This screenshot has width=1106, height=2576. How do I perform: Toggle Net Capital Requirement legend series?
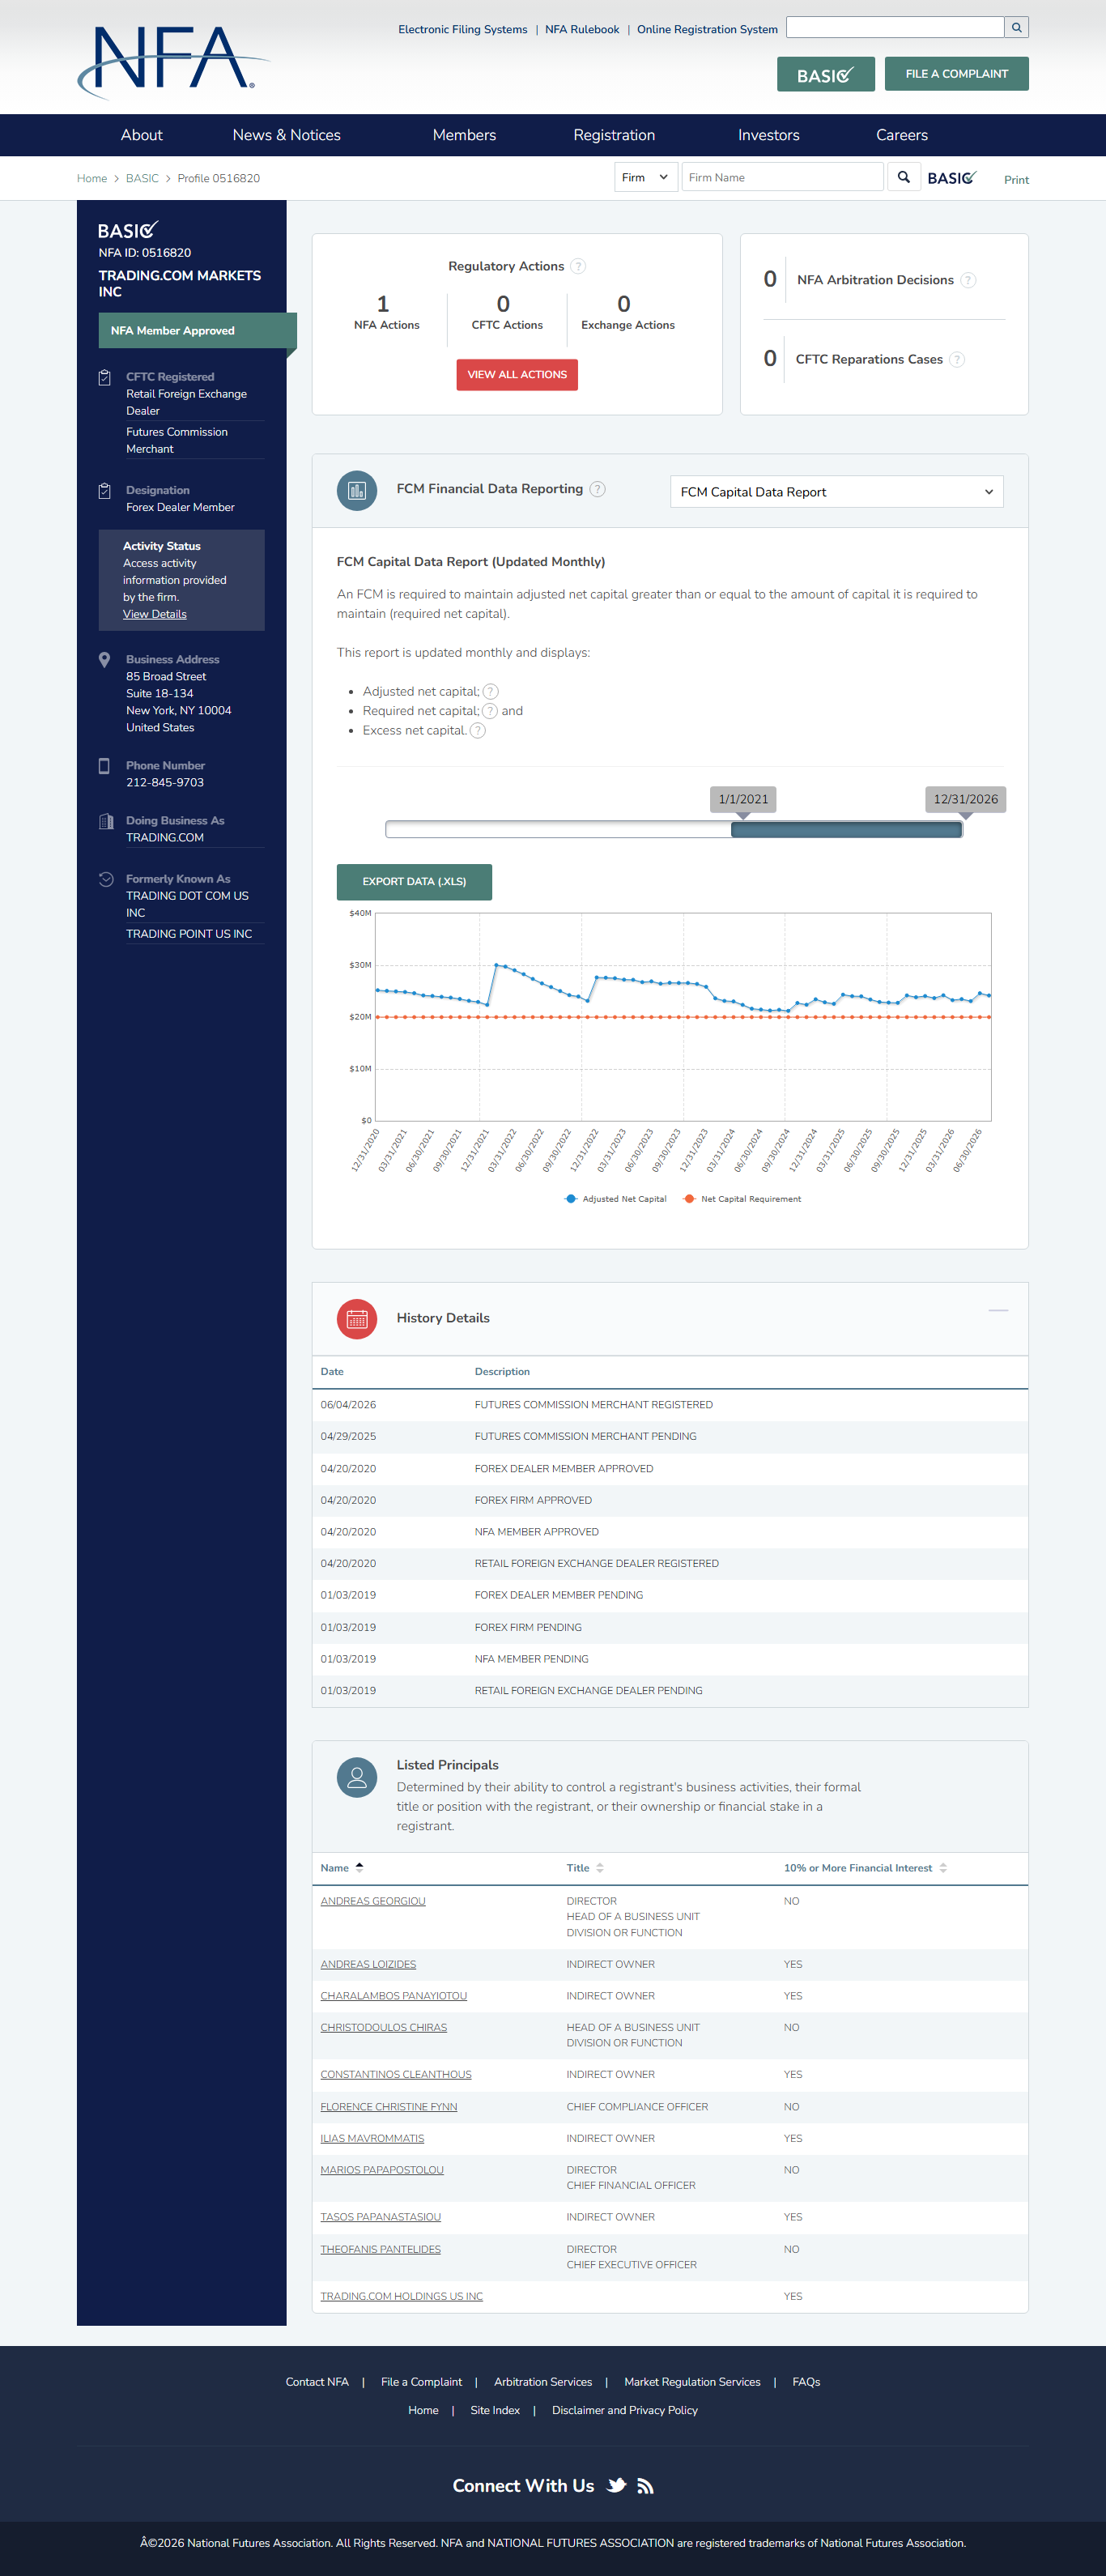741,1199
